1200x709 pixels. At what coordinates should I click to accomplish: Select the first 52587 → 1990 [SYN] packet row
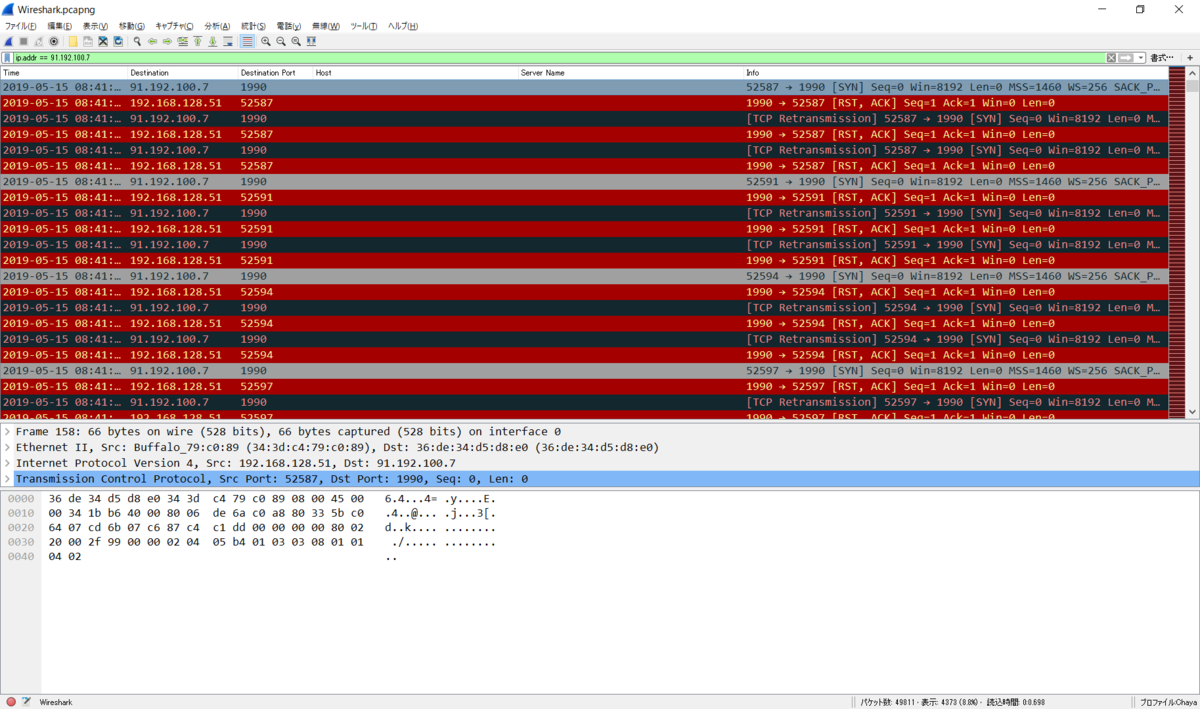583,87
